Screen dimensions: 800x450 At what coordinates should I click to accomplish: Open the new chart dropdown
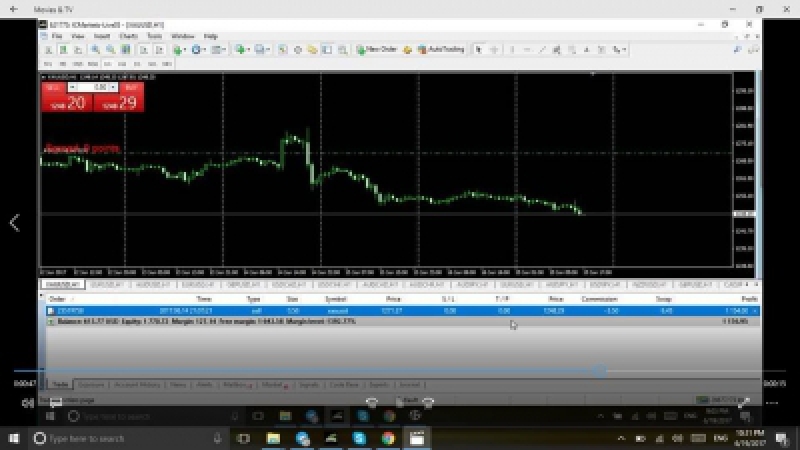tap(242, 50)
